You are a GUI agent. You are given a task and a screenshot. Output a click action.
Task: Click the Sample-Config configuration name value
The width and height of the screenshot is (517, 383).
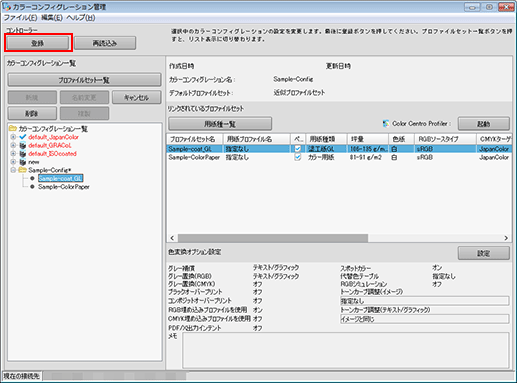[293, 79]
